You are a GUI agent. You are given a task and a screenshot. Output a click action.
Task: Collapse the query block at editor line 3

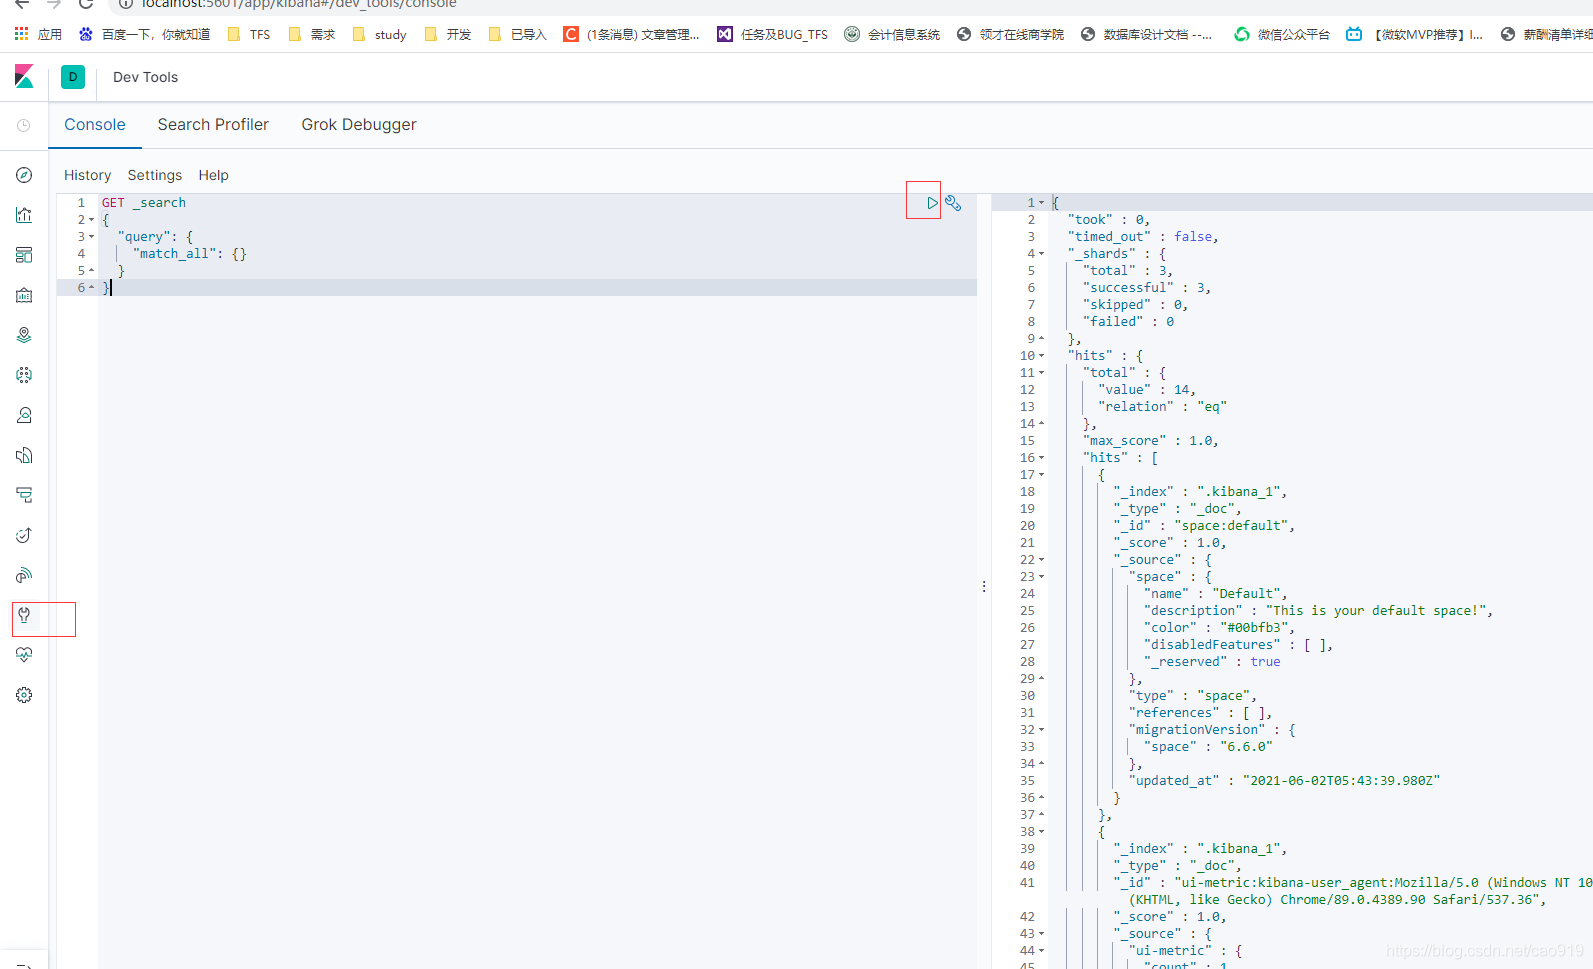click(x=92, y=237)
